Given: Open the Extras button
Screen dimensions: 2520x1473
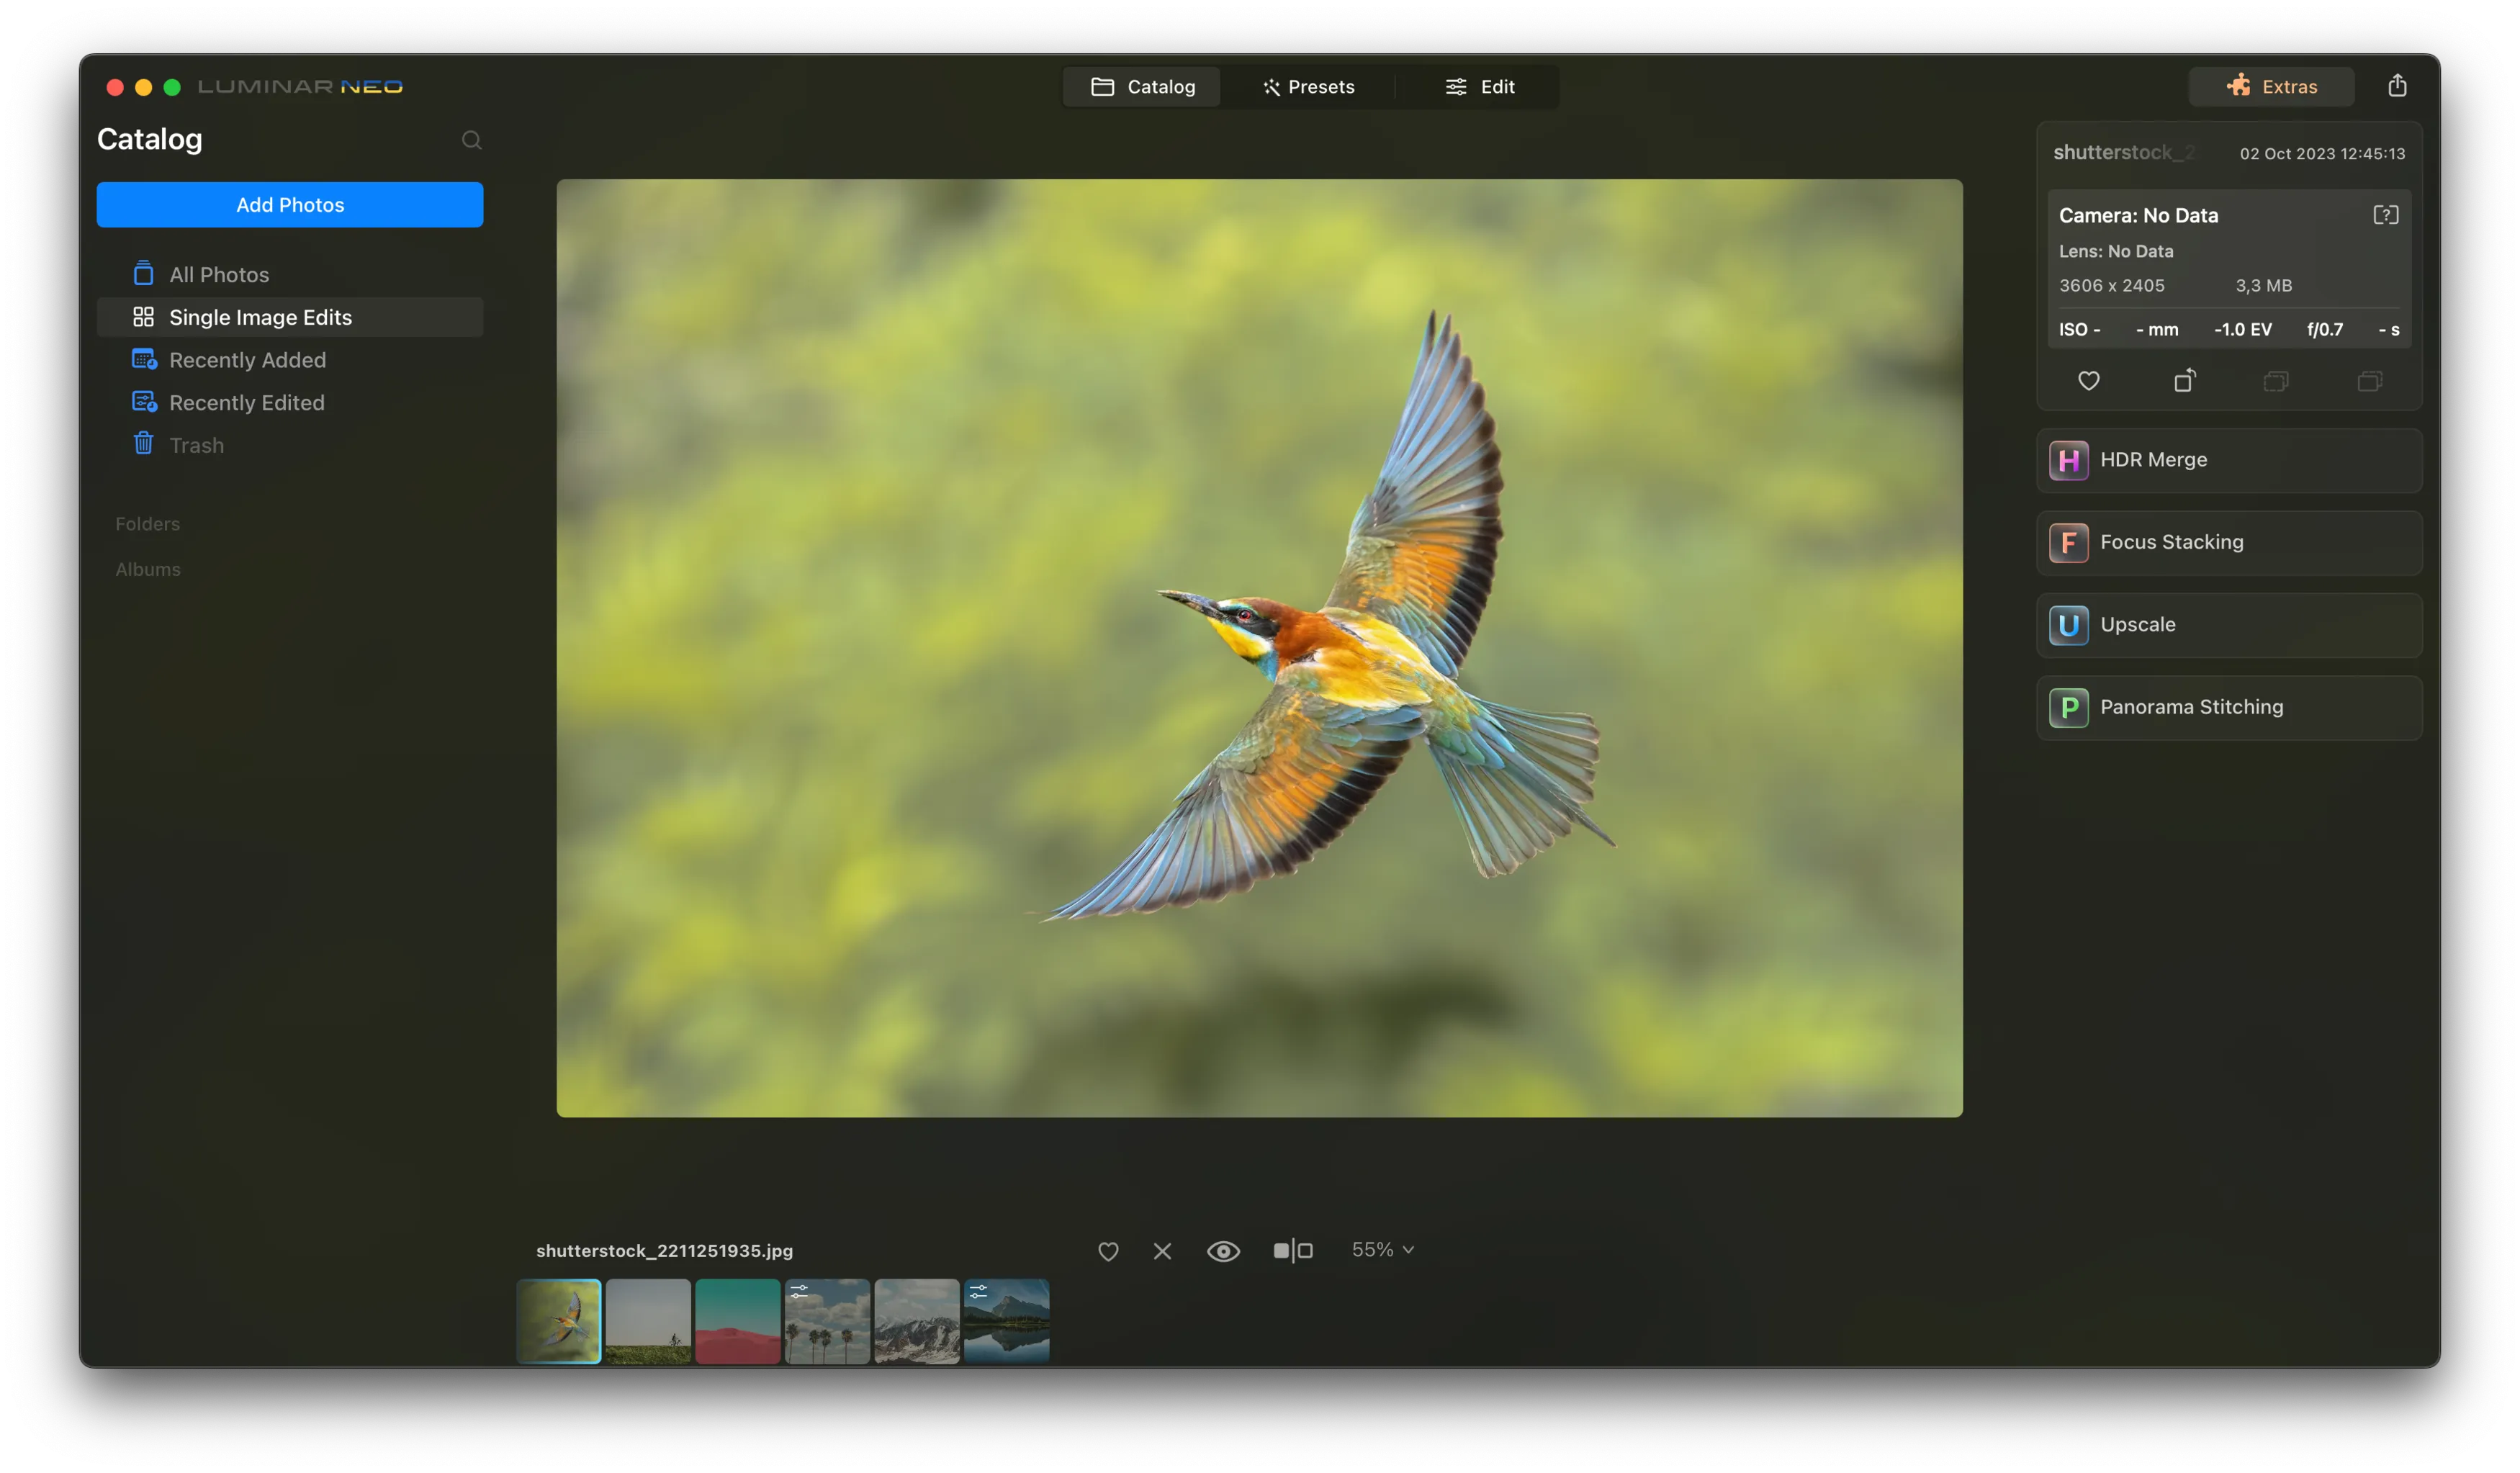Looking at the screenshot, I should (2271, 87).
